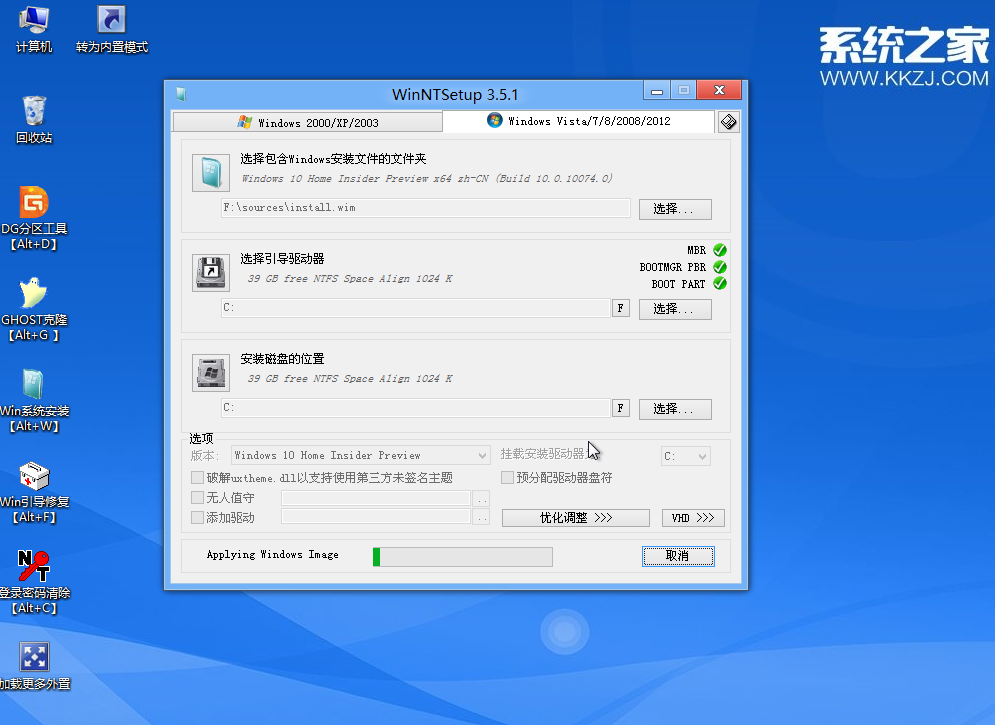The height and width of the screenshot is (725, 995).
Task: Click 取消 to cancel applying image
Action: click(x=678, y=556)
